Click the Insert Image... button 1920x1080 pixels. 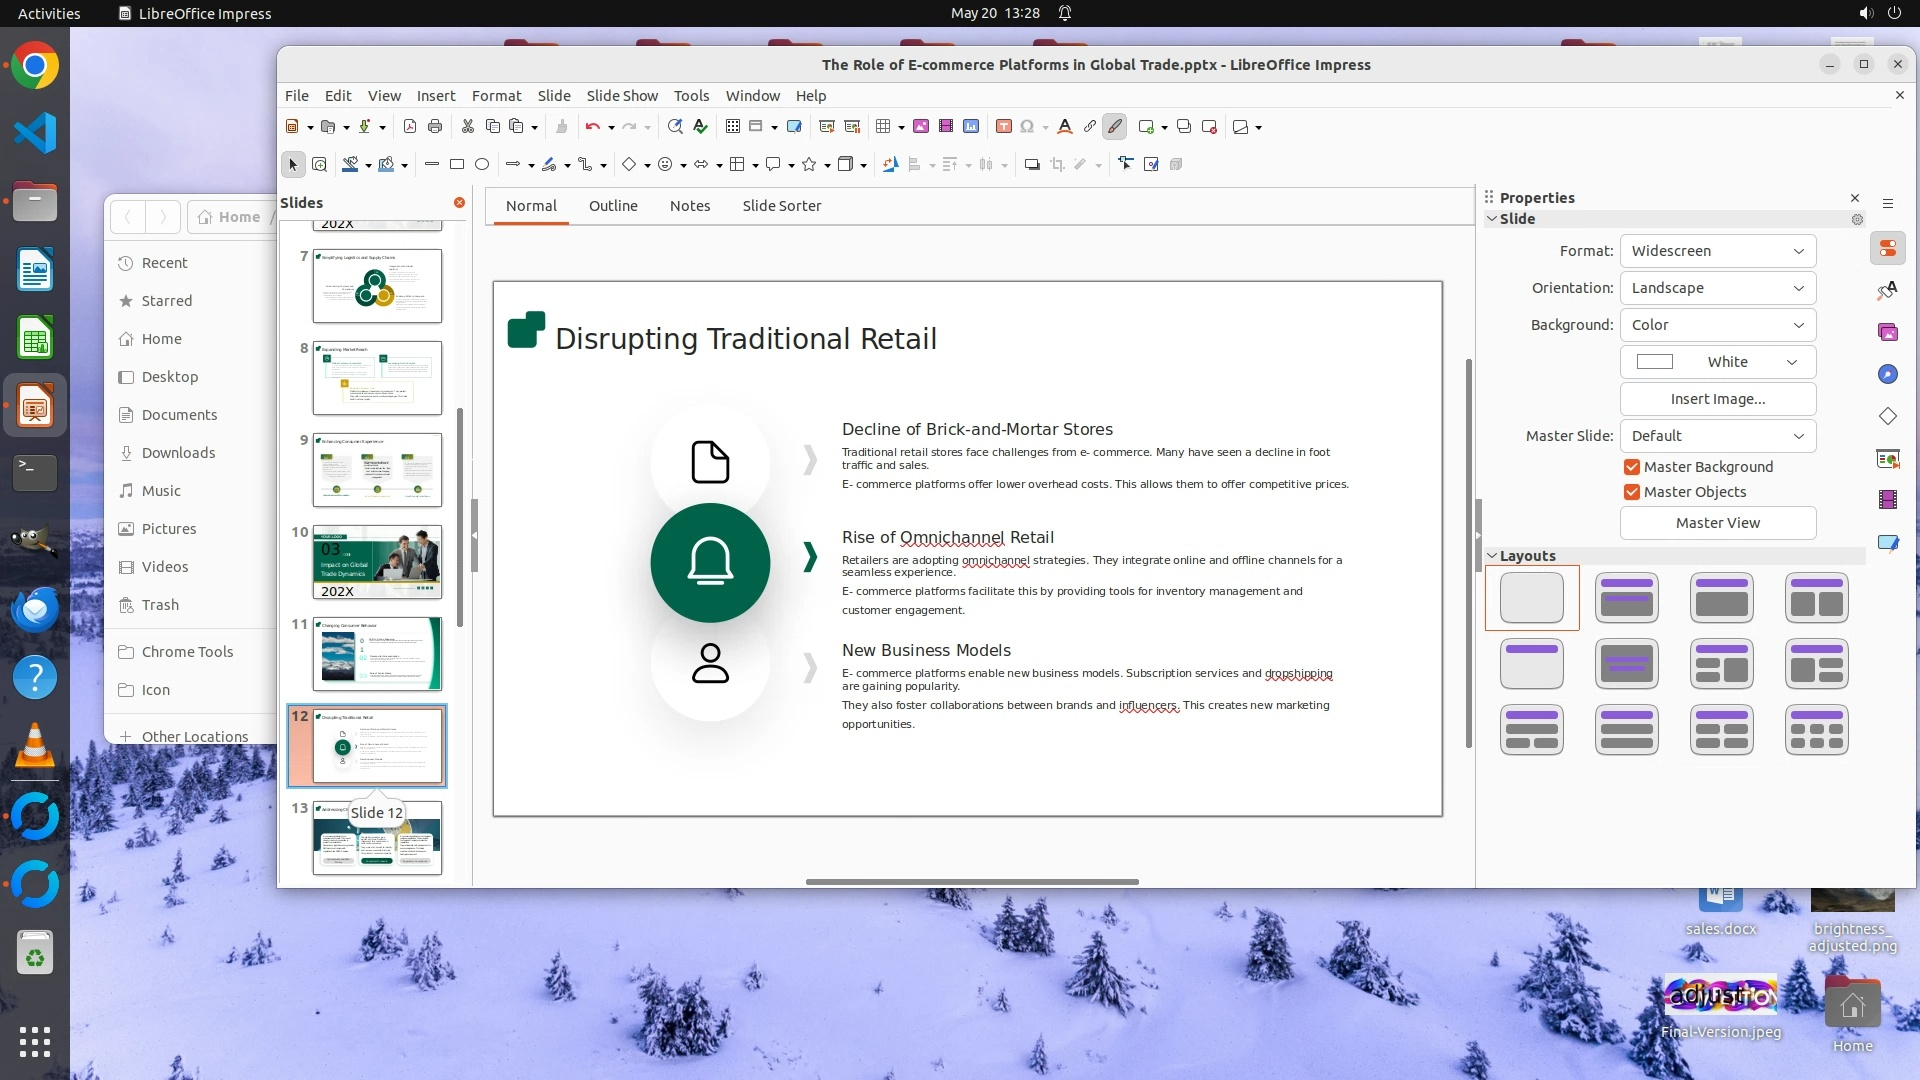click(1717, 399)
